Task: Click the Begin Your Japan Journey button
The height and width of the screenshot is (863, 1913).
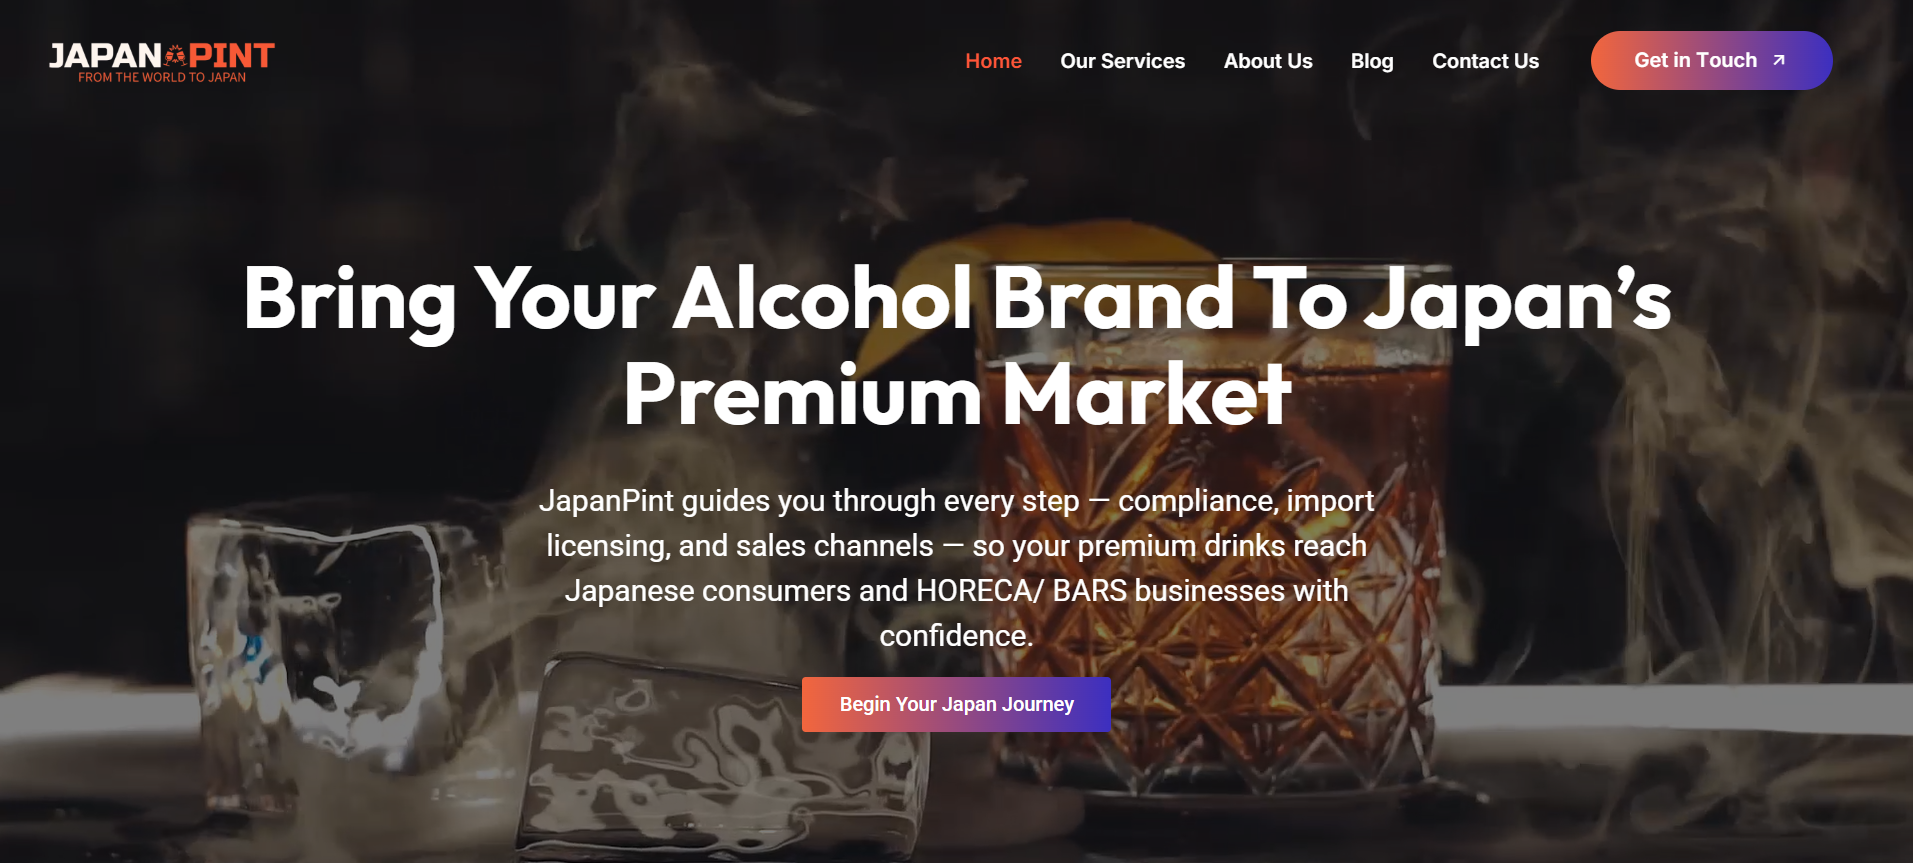Action: (956, 704)
